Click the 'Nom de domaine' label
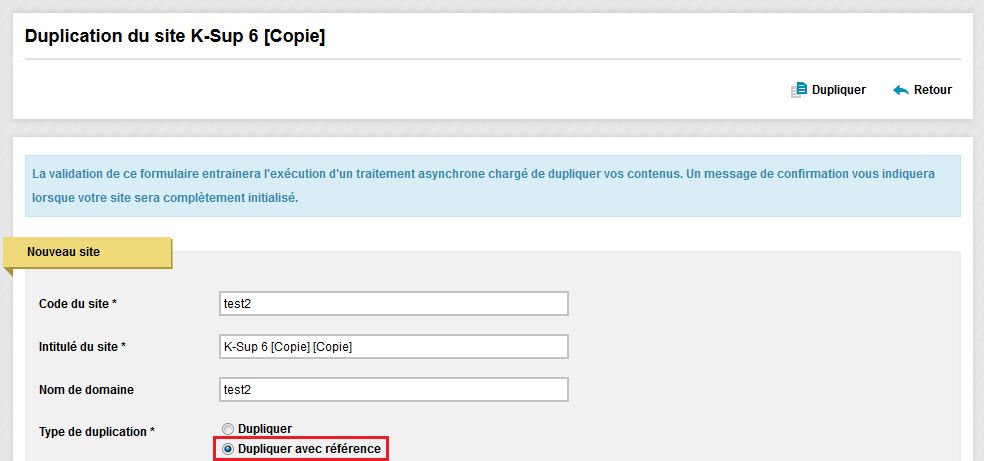The image size is (984, 461). click(86, 389)
